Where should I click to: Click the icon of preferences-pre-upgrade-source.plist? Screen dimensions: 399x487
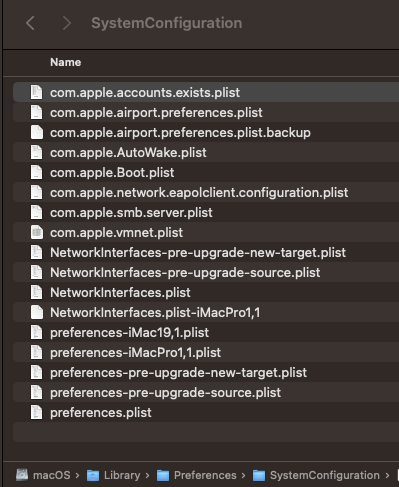tap(36, 392)
